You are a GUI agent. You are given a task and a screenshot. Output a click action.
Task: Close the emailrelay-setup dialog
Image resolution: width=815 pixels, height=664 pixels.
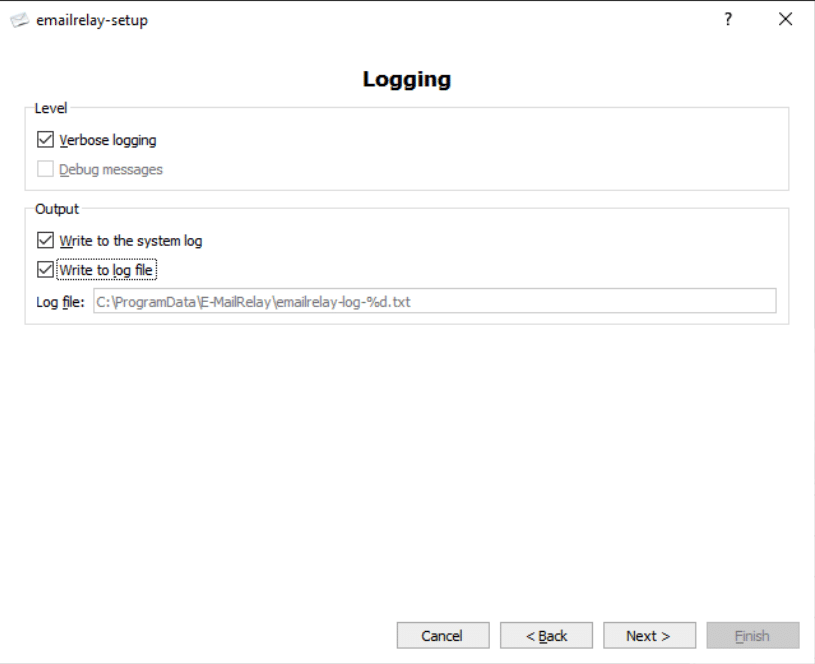(785, 19)
